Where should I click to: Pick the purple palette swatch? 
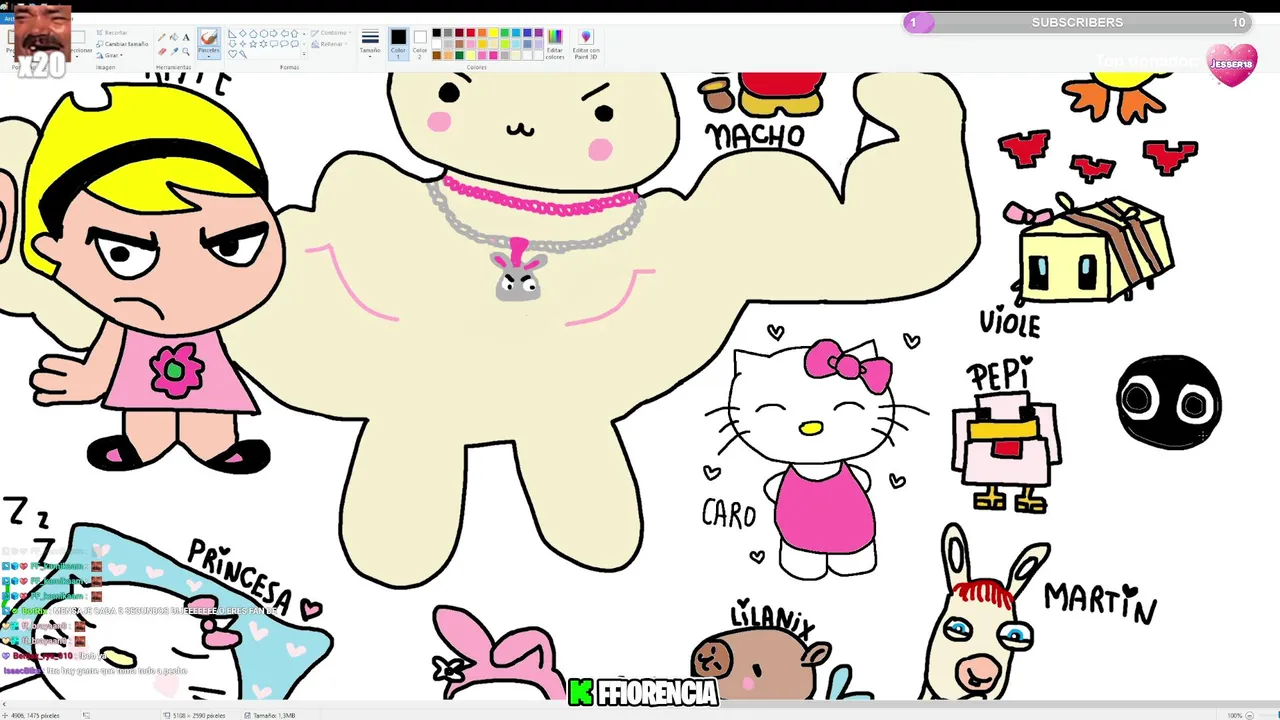coord(539,33)
